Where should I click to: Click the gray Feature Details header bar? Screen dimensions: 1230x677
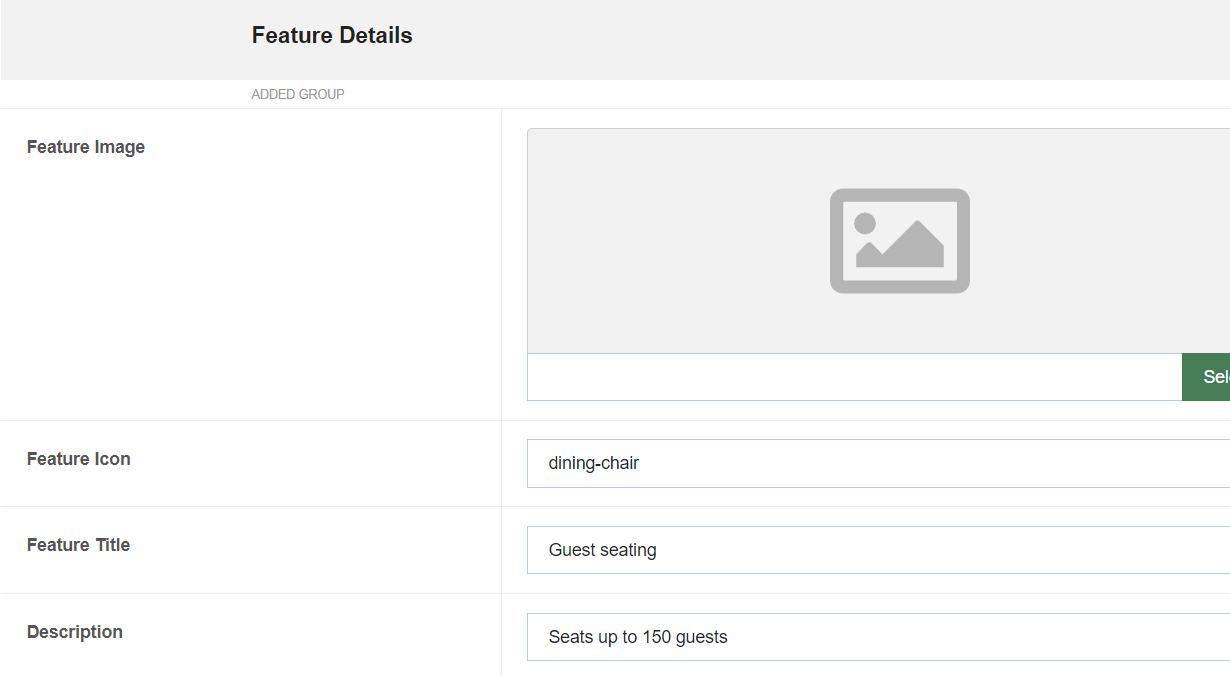point(800,40)
